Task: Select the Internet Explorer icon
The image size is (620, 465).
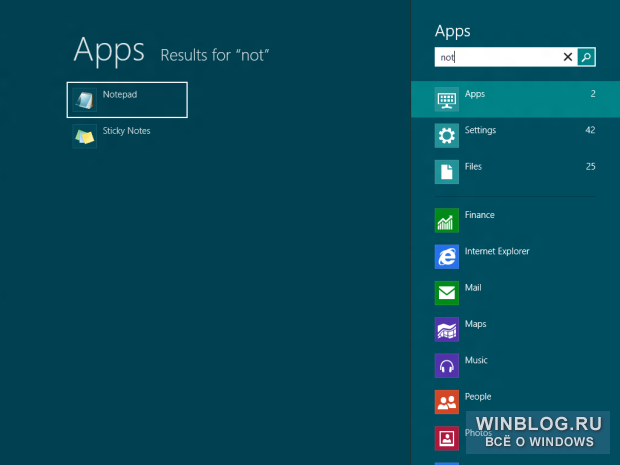Action: click(x=447, y=257)
